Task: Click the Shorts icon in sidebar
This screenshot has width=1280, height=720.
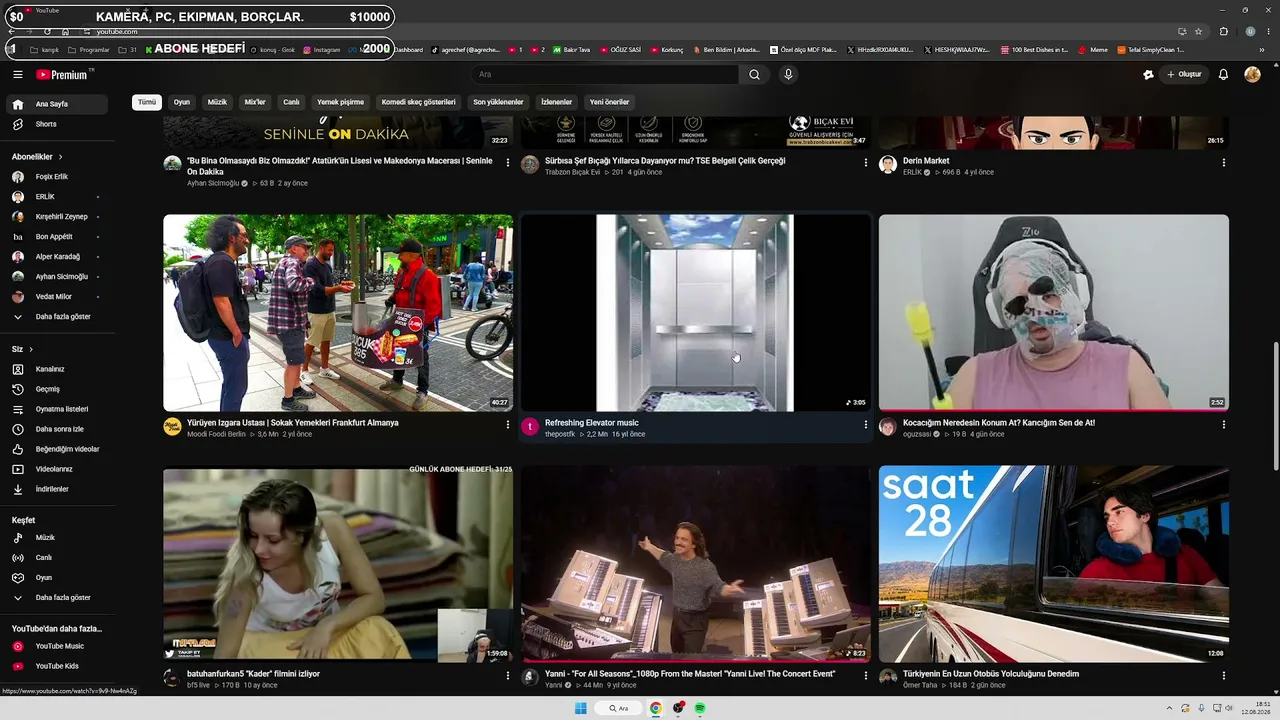Action: tap(17, 124)
